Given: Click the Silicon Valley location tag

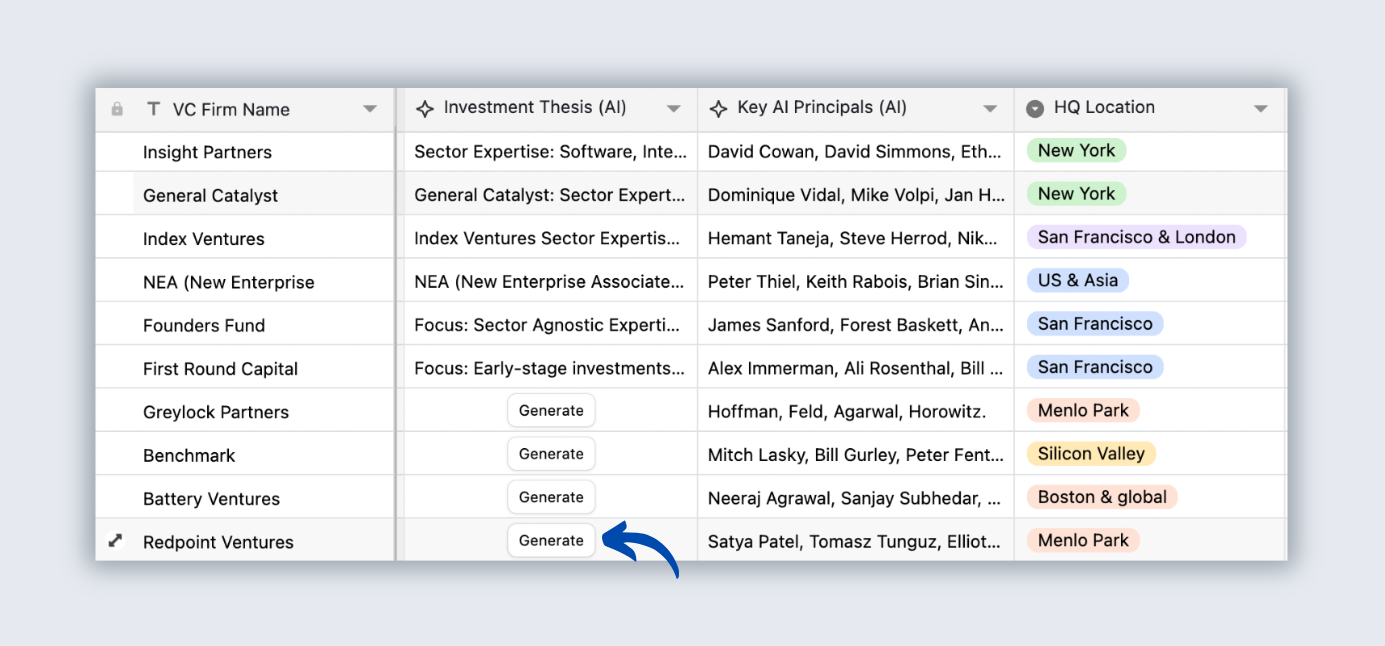Looking at the screenshot, I should click(1091, 454).
